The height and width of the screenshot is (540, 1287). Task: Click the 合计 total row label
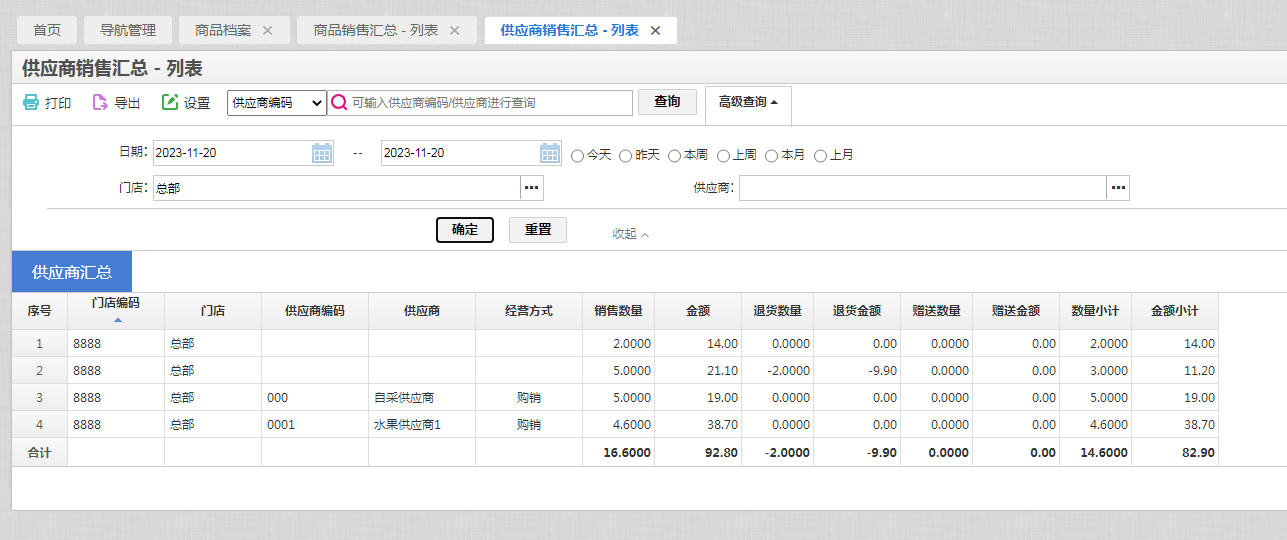click(x=39, y=452)
